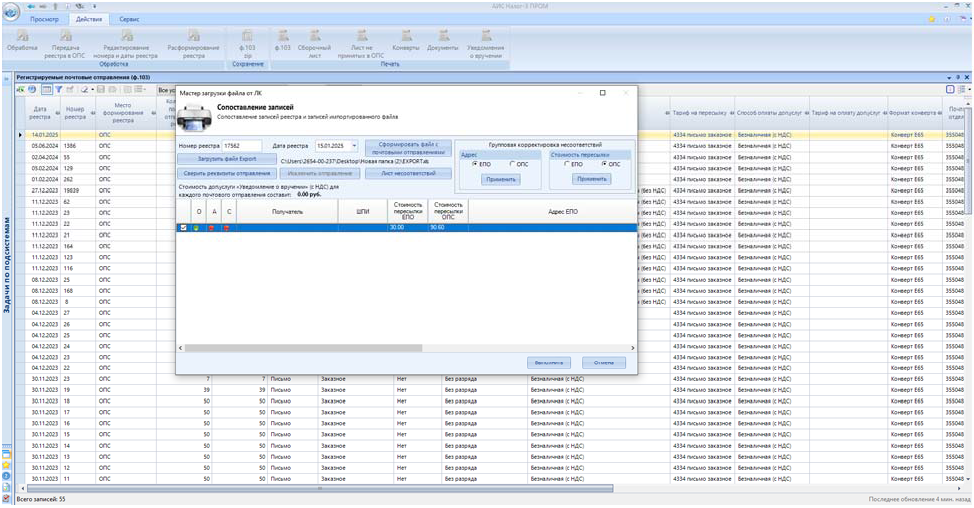Viewport: 974px width, 508px height.
Task: Switch to the Просмотр ribbon tab
Action: click(46, 20)
